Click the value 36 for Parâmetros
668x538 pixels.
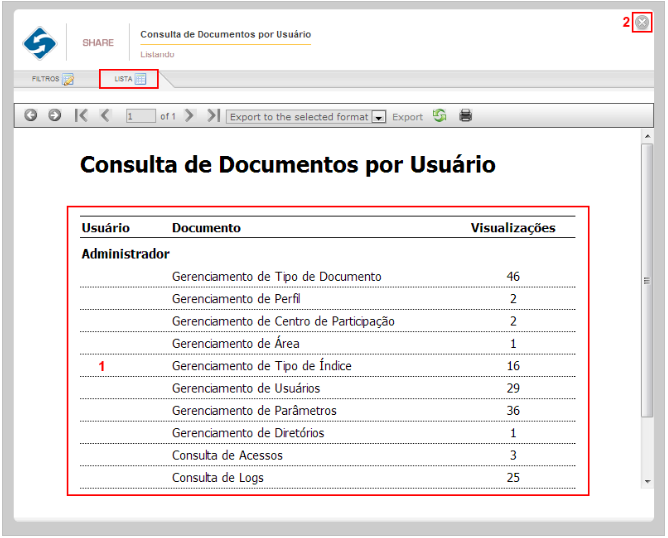point(513,411)
